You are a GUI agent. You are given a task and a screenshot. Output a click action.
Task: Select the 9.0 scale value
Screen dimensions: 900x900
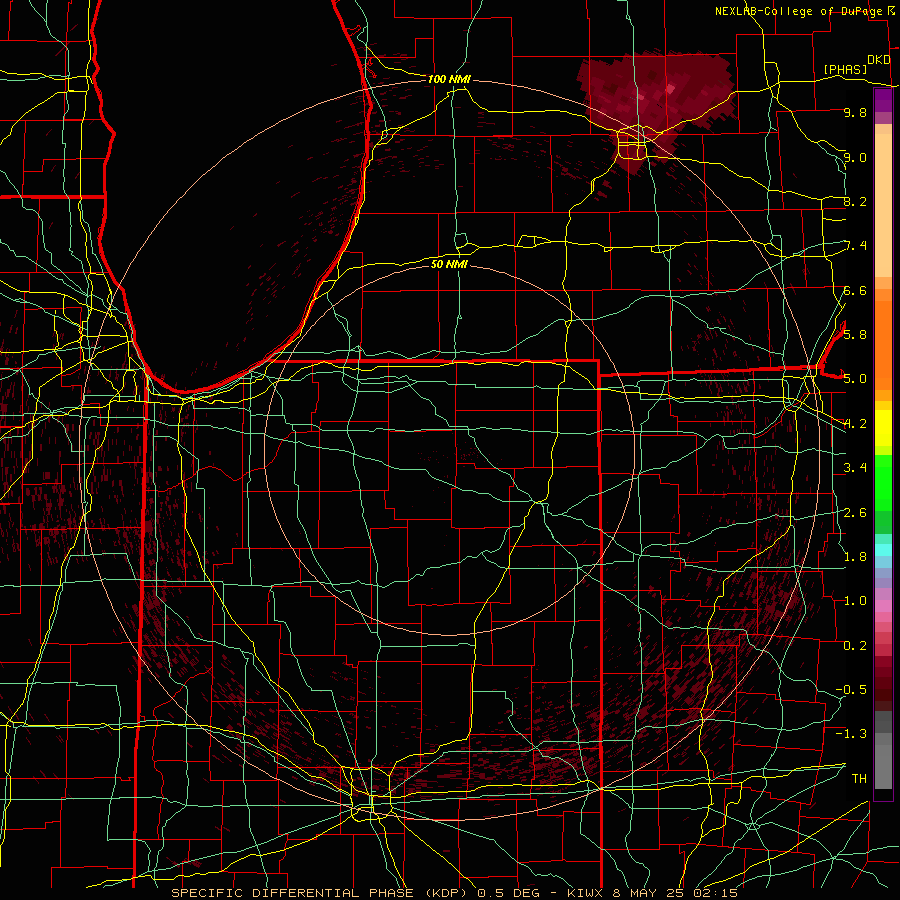coord(855,157)
